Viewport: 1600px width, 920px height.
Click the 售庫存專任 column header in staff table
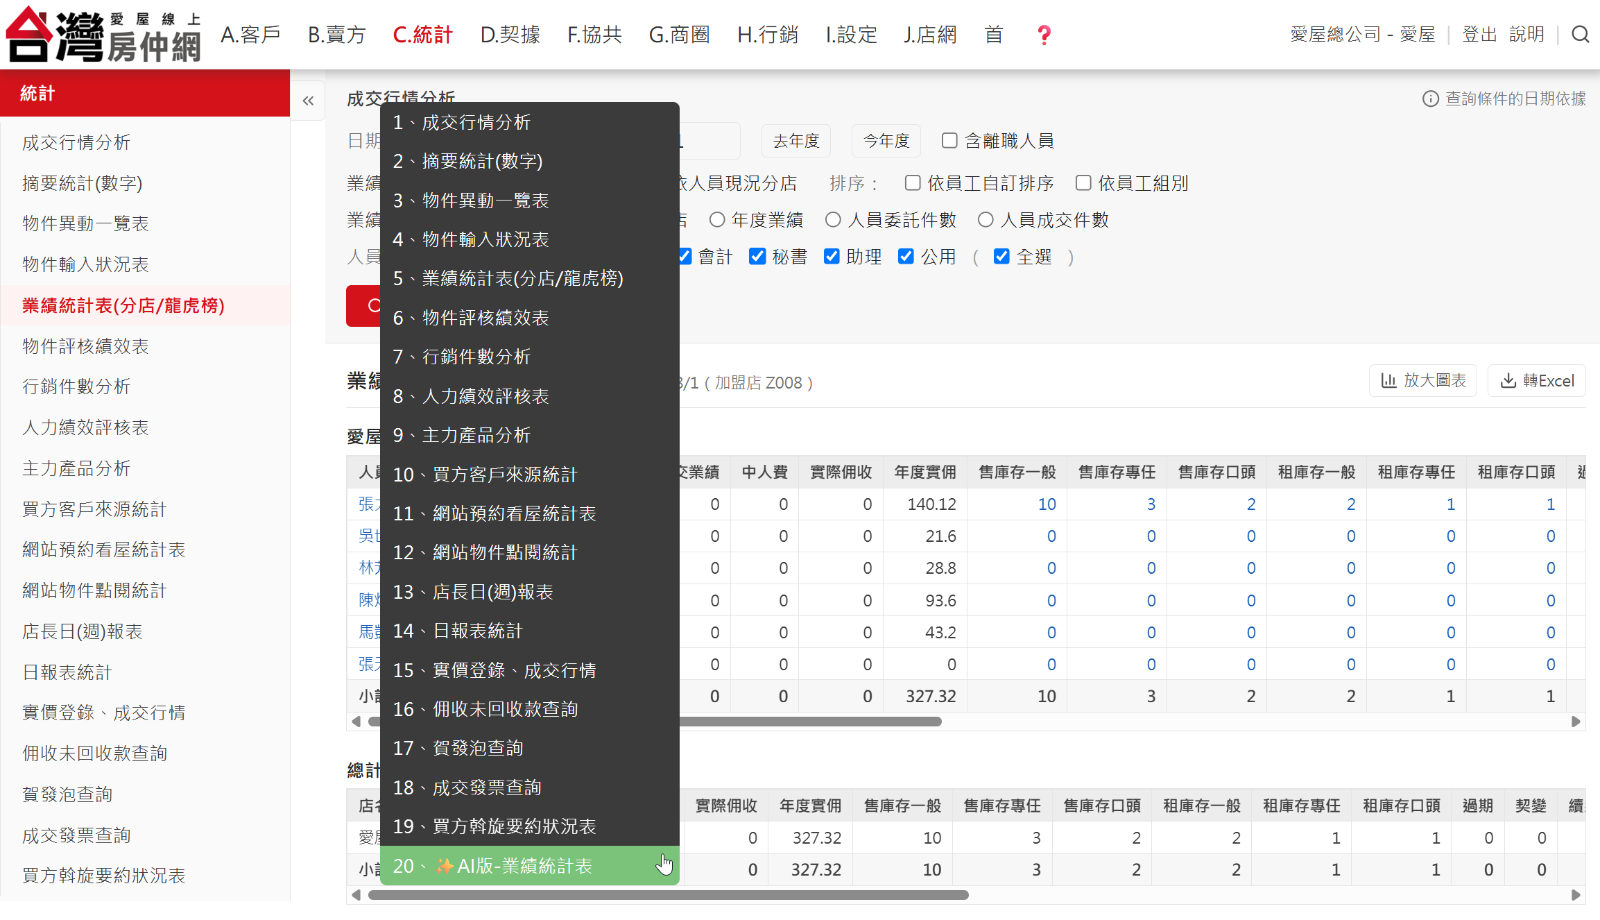(1116, 472)
